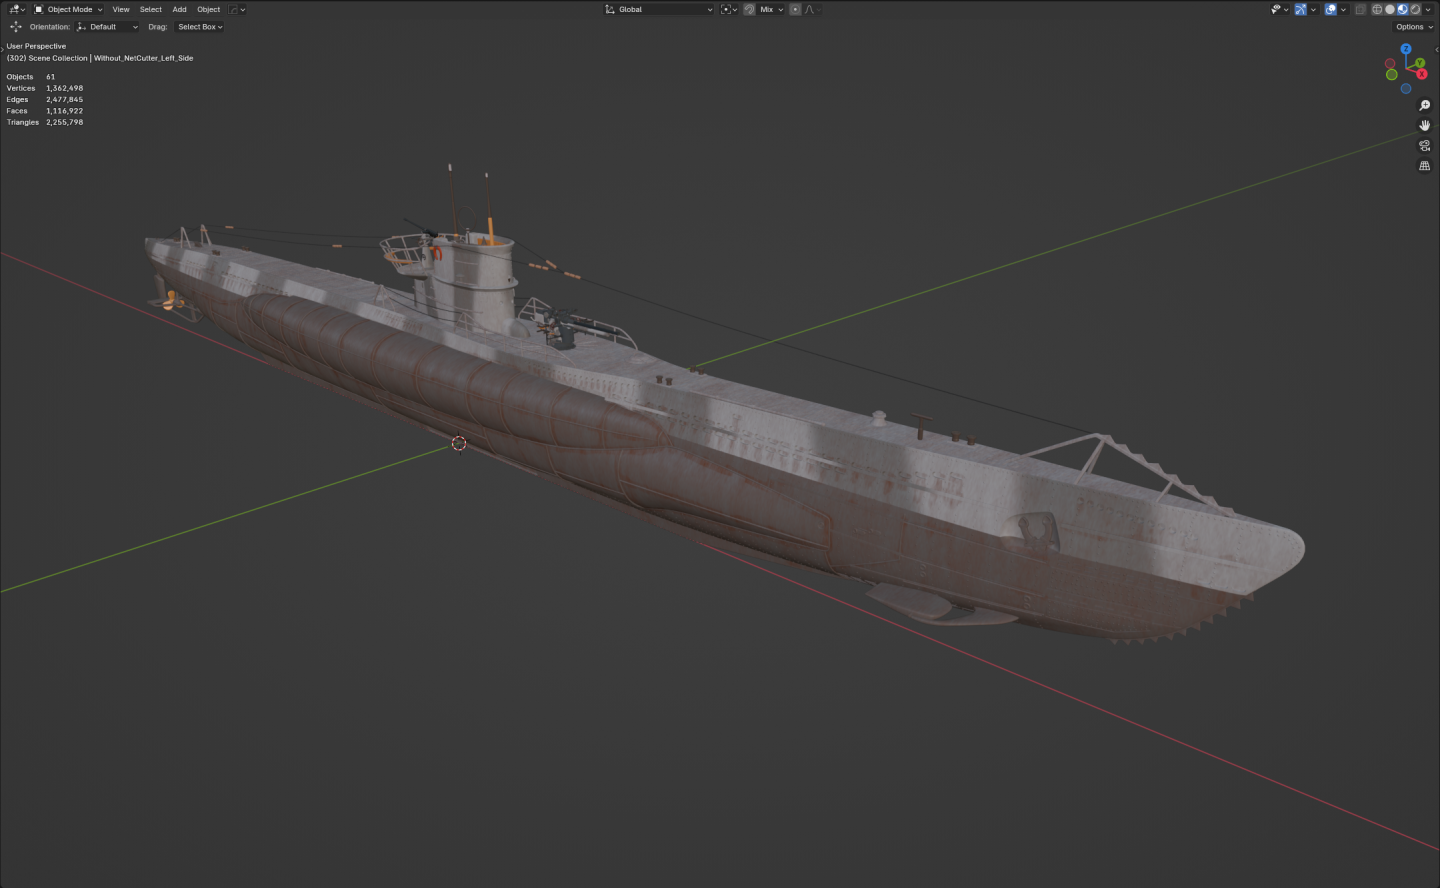This screenshot has height=888, width=1440.
Task: Expand the sidebar with right-edge arrow
Action: 1436,49
